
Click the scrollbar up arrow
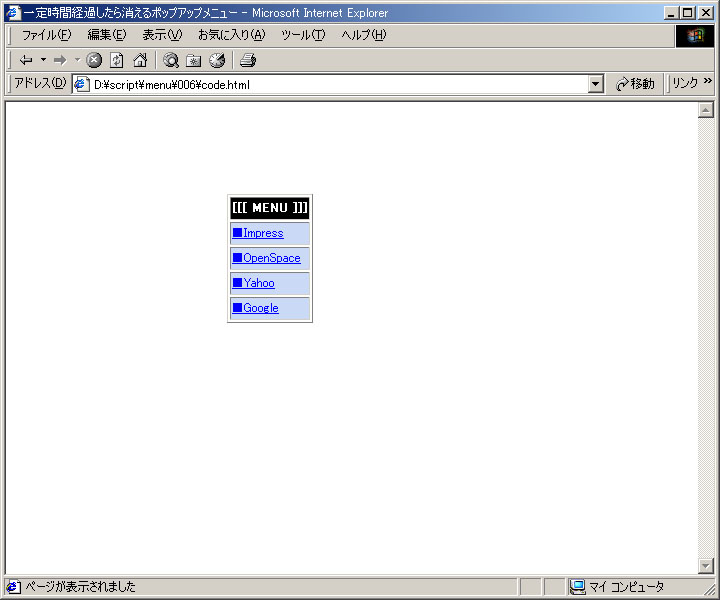tap(705, 110)
